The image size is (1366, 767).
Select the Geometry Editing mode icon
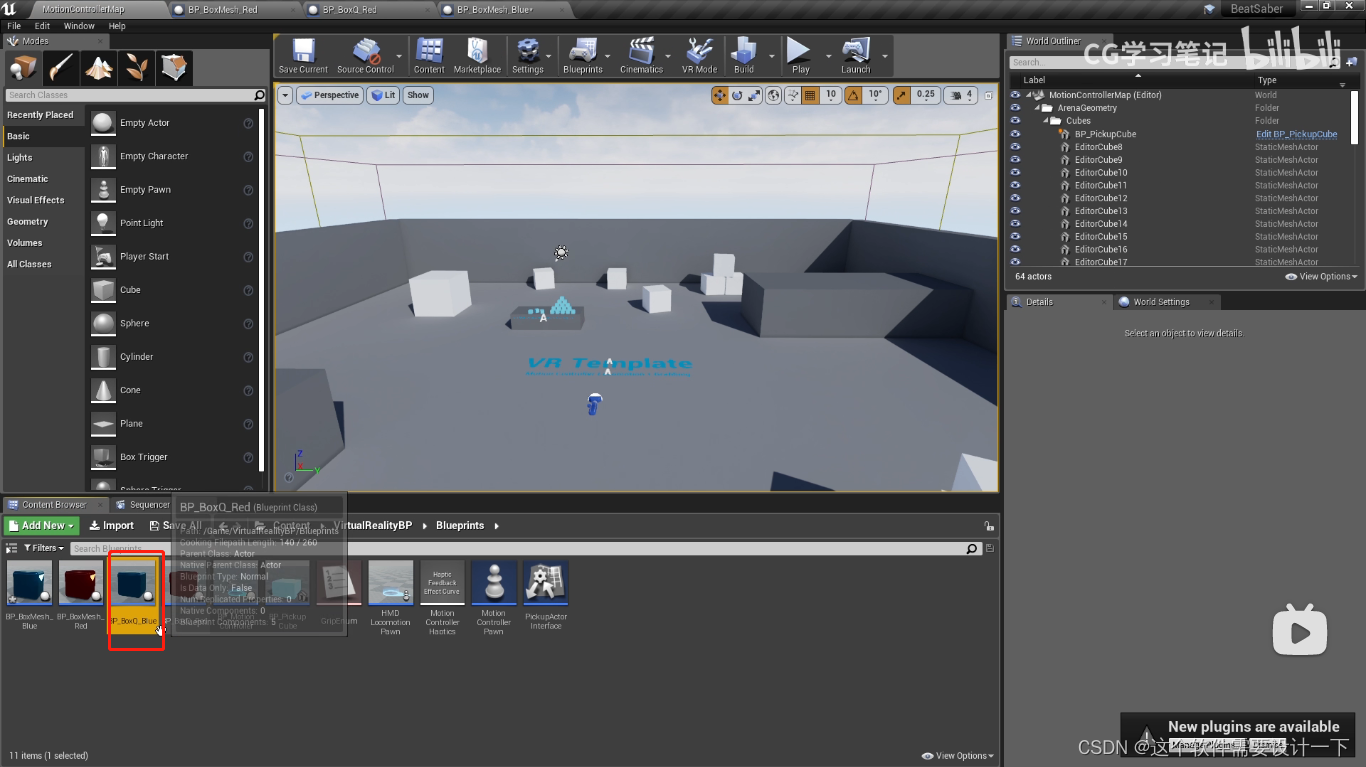point(174,67)
